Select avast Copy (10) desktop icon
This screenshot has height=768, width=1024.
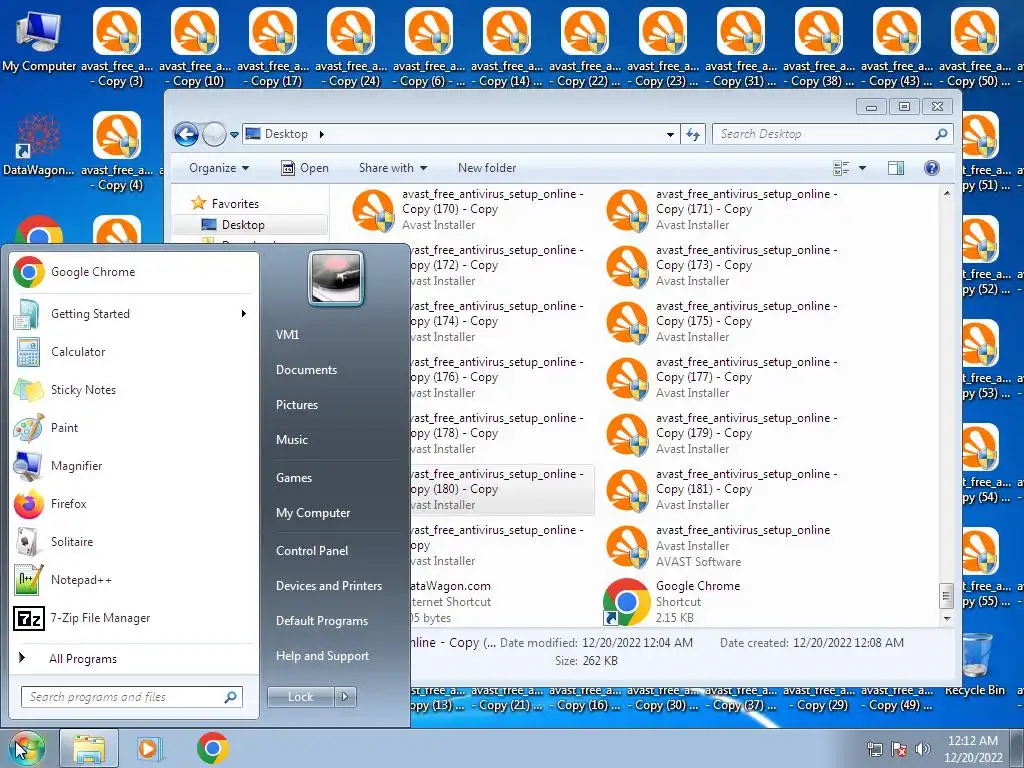point(195,47)
